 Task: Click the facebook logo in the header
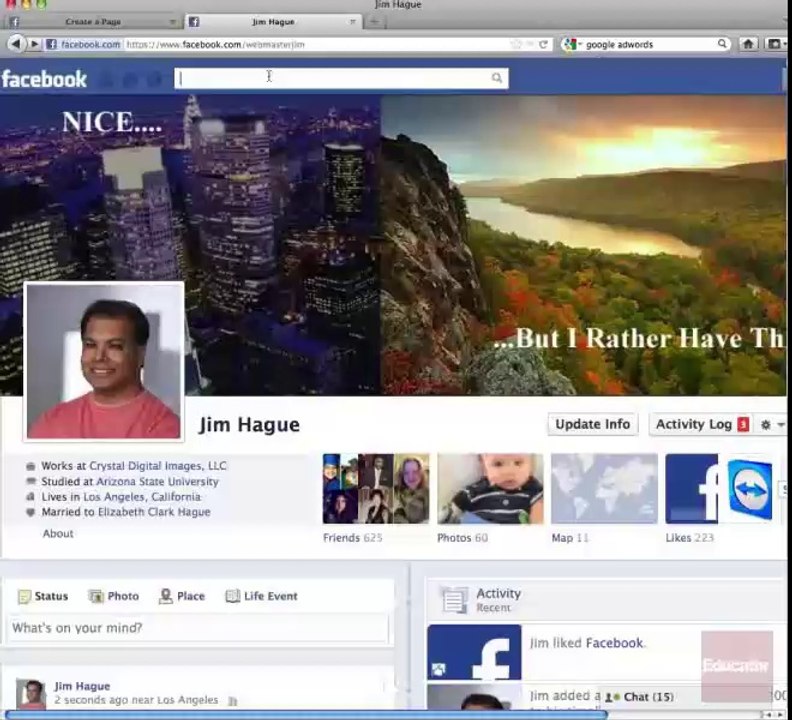tap(44, 79)
